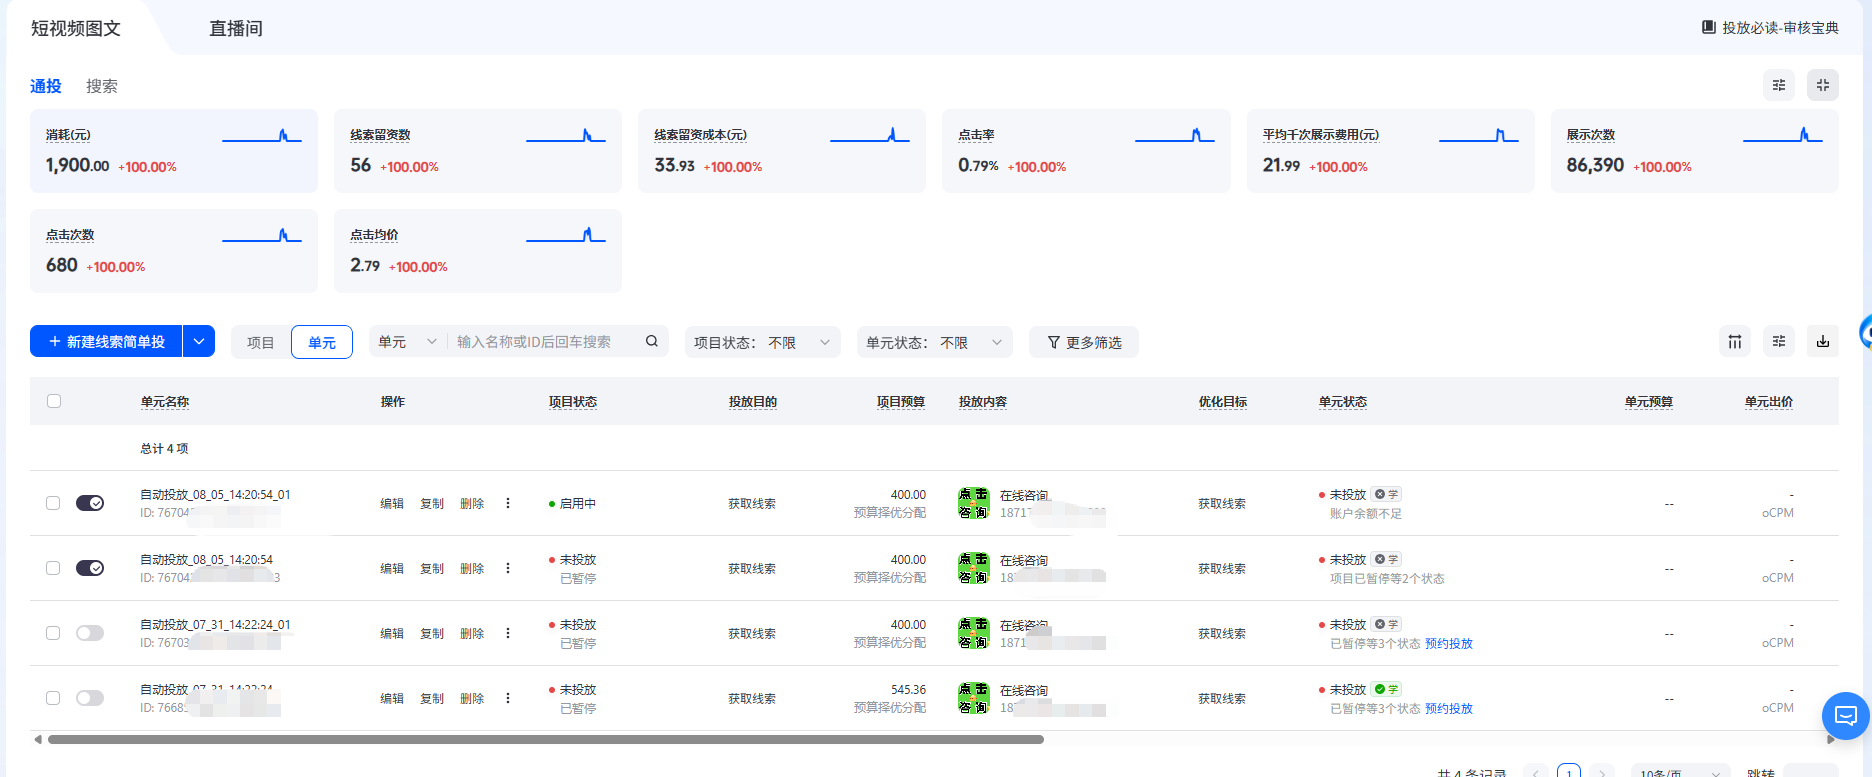Open the rows-per-page dropdown
This screenshot has width=1872, height=777.
(x=1680, y=772)
